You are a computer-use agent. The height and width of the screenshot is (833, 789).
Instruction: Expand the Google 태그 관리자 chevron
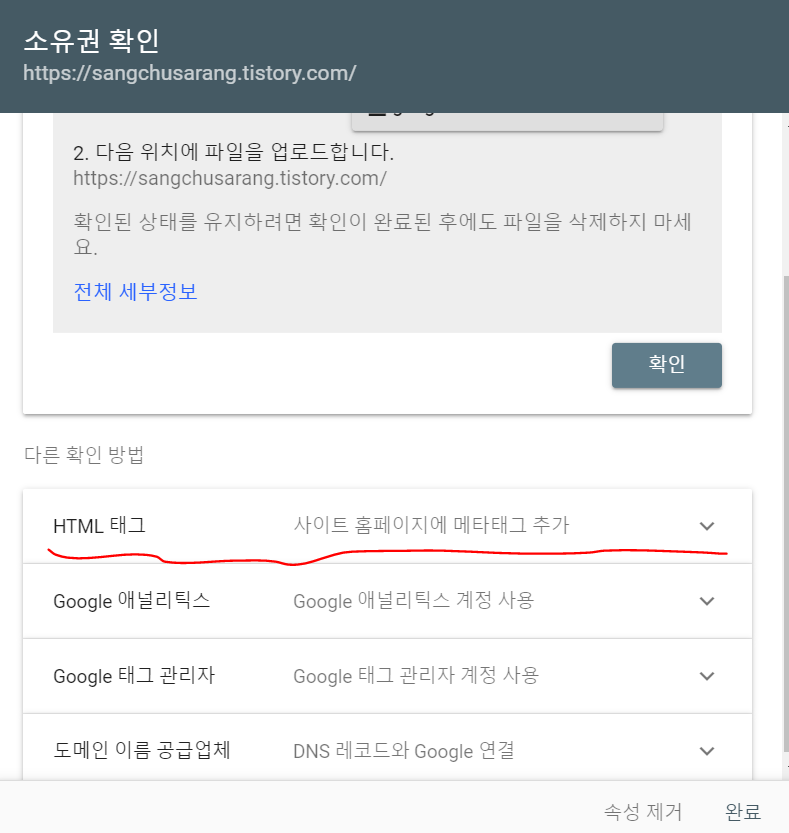point(707,676)
